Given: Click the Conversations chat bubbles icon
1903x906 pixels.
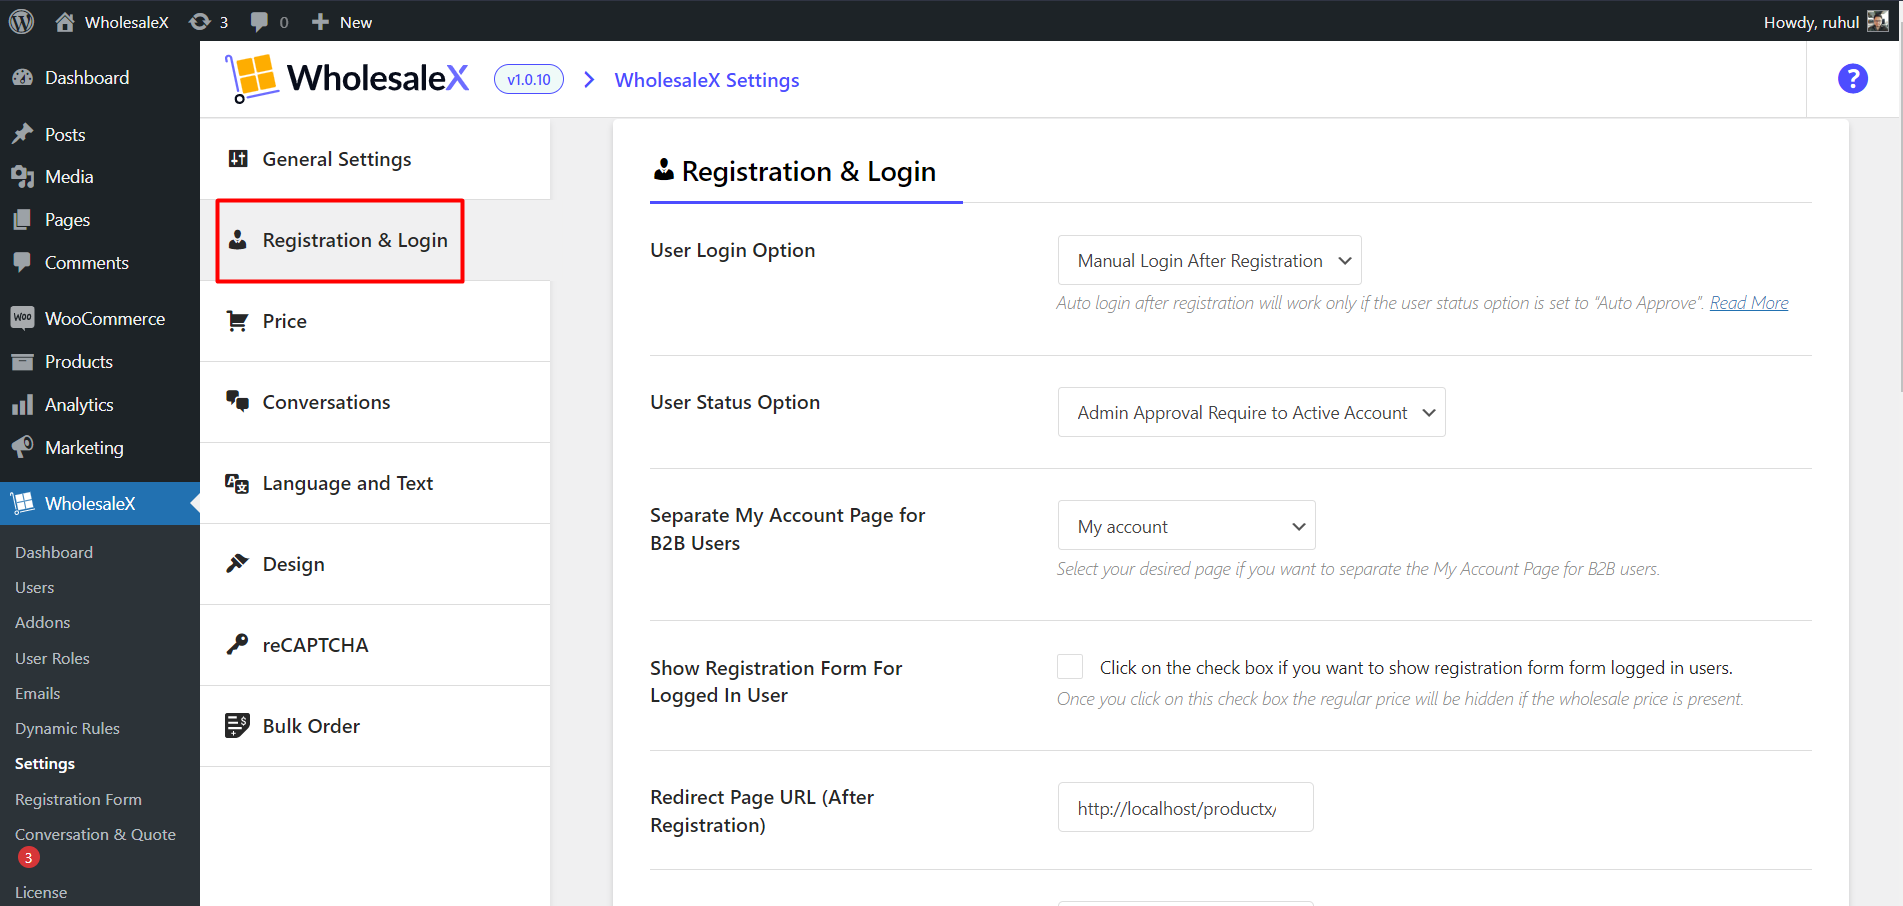Looking at the screenshot, I should (x=238, y=401).
